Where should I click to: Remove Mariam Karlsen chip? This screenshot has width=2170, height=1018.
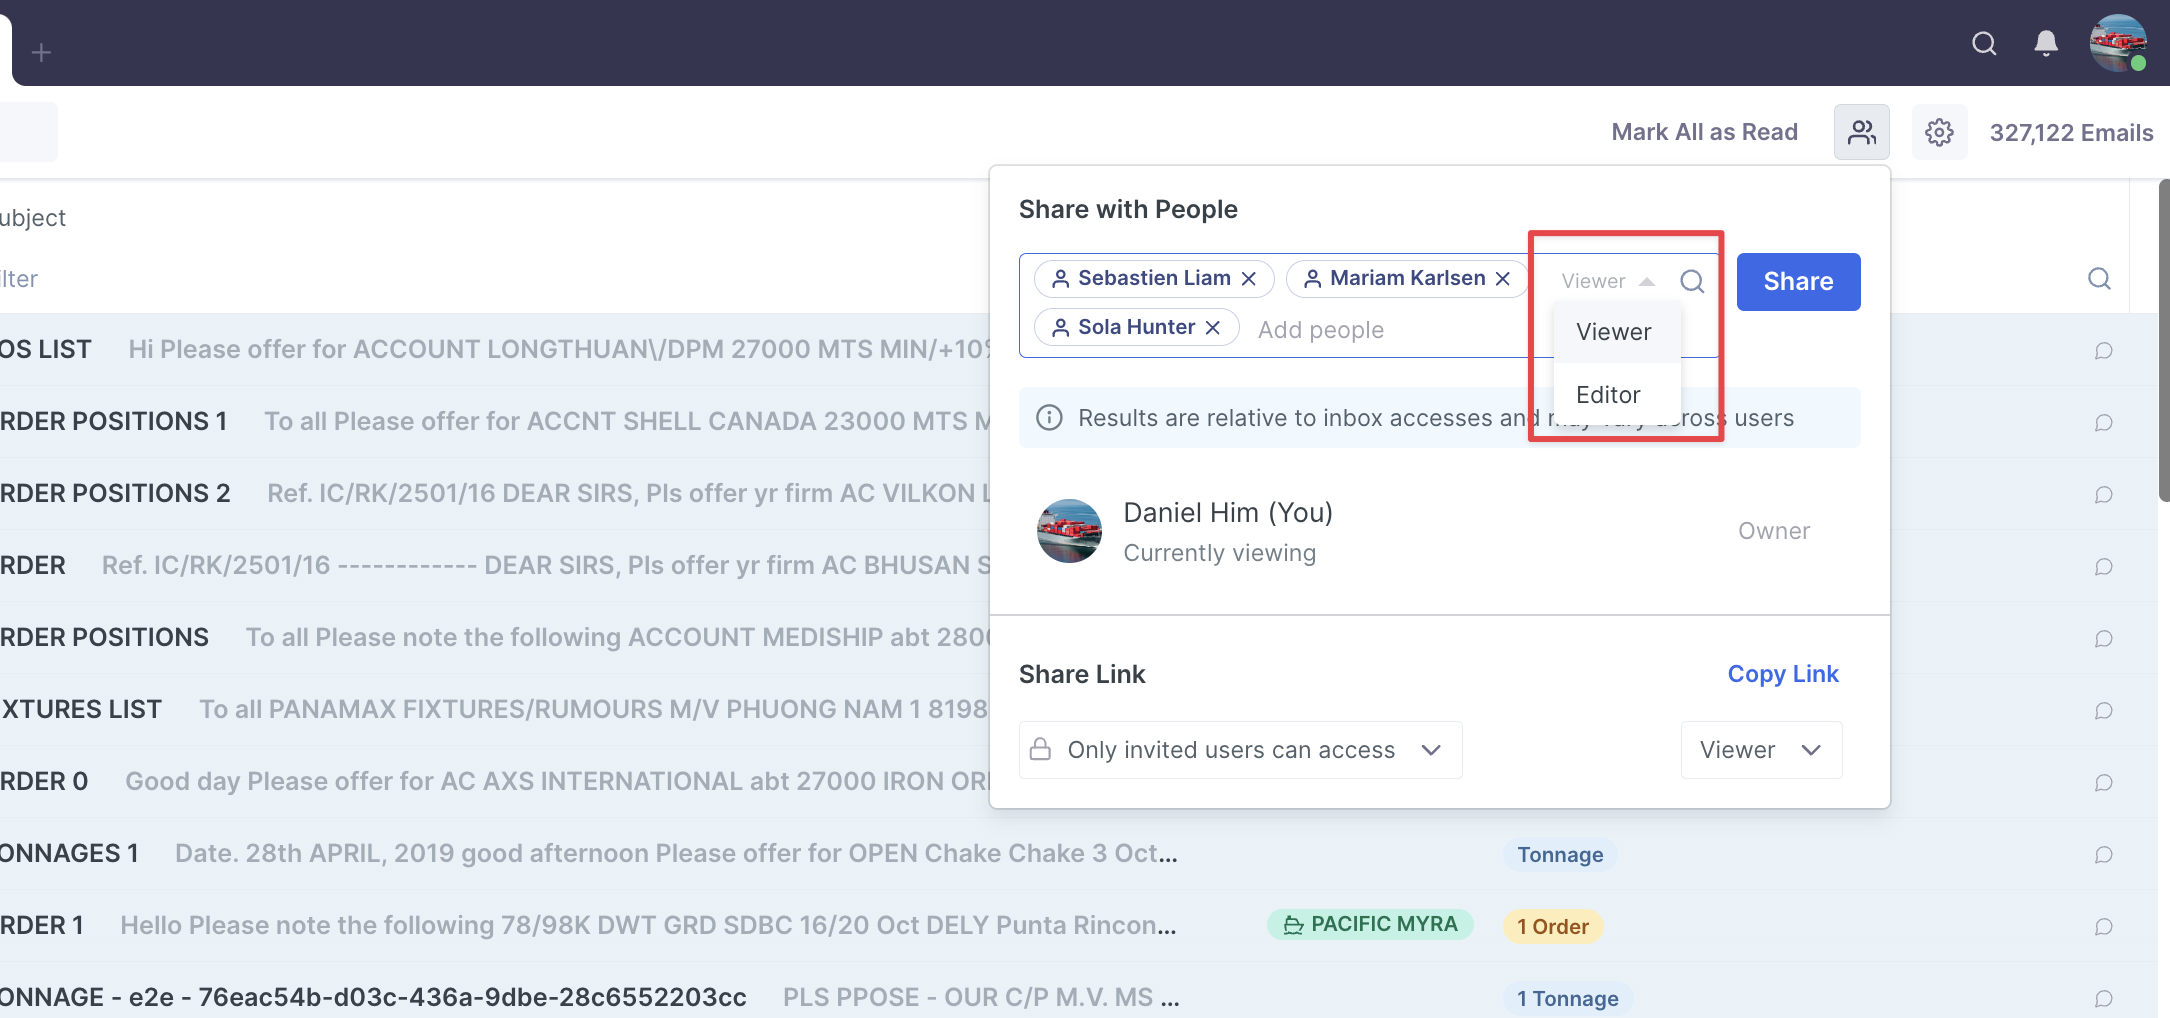click(1503, 279)
